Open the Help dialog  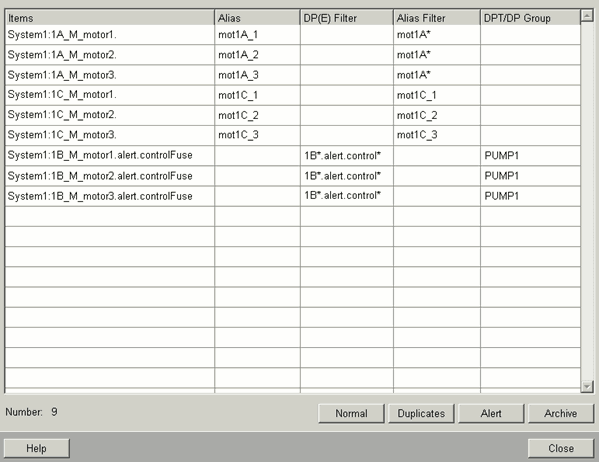(37, 448)
